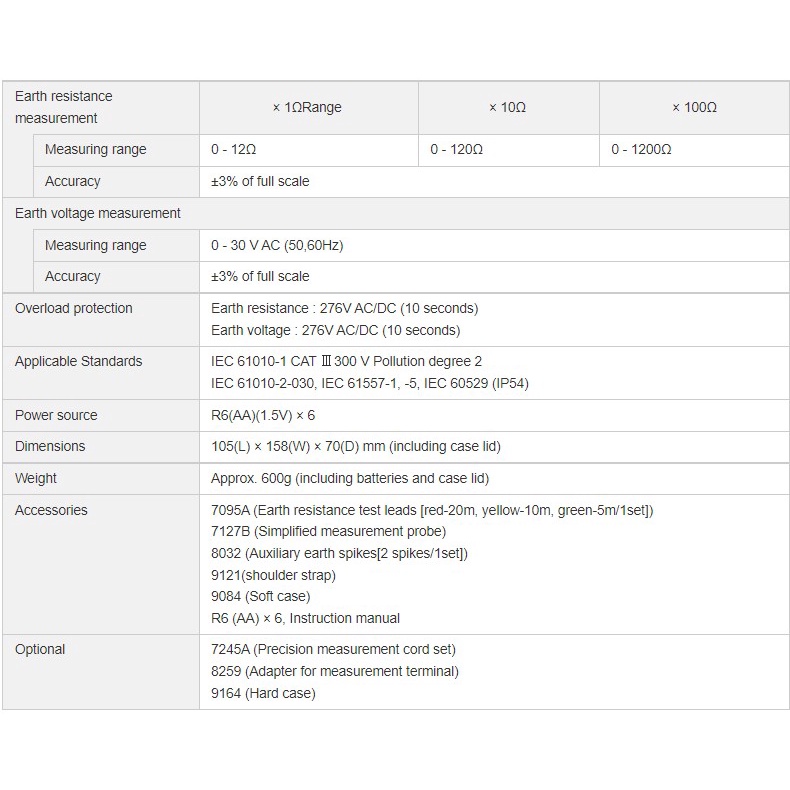Click the 0 - 1200Ω measuring range cell
The height and width of the screenshot is (790, 790).
click(694, 150)
